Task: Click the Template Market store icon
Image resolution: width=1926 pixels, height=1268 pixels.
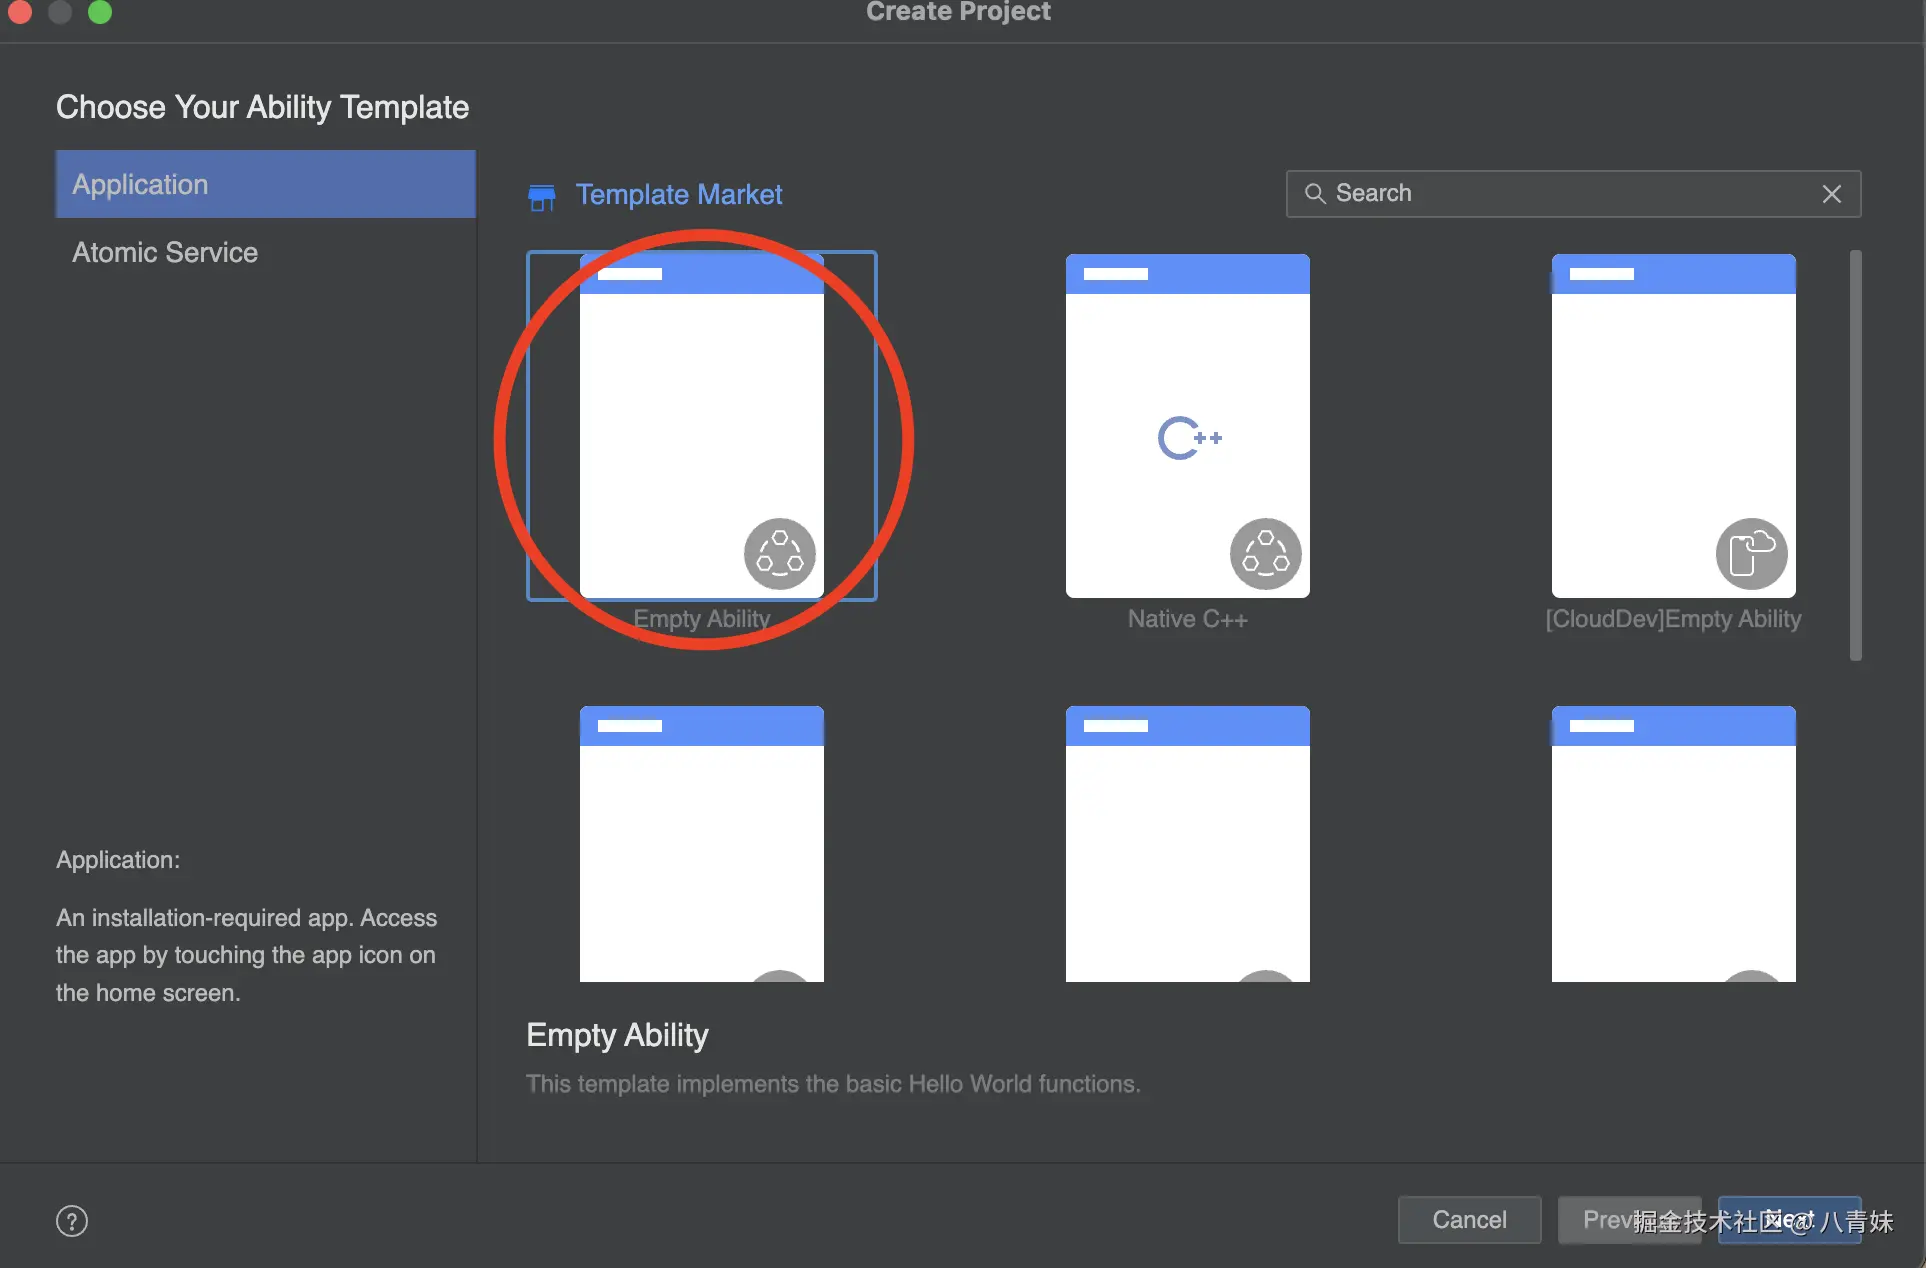Action: coord(541,197)
